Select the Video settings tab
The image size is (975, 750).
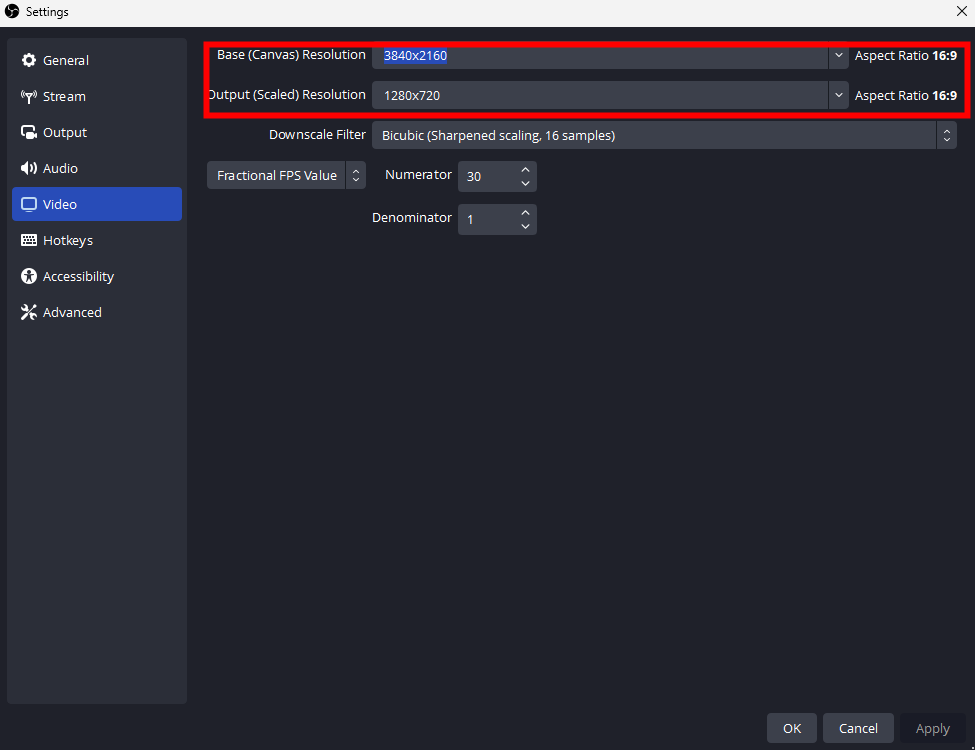point(97,204)
